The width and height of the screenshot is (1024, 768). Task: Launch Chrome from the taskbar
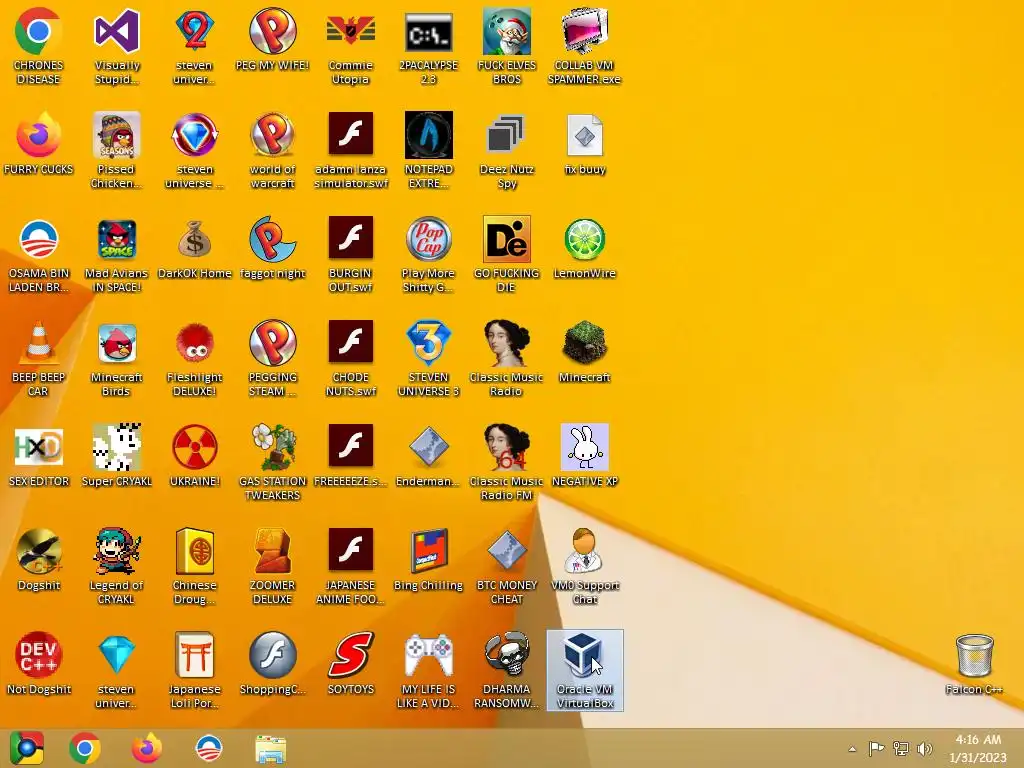pyautogui.click(x=85, y=748)
